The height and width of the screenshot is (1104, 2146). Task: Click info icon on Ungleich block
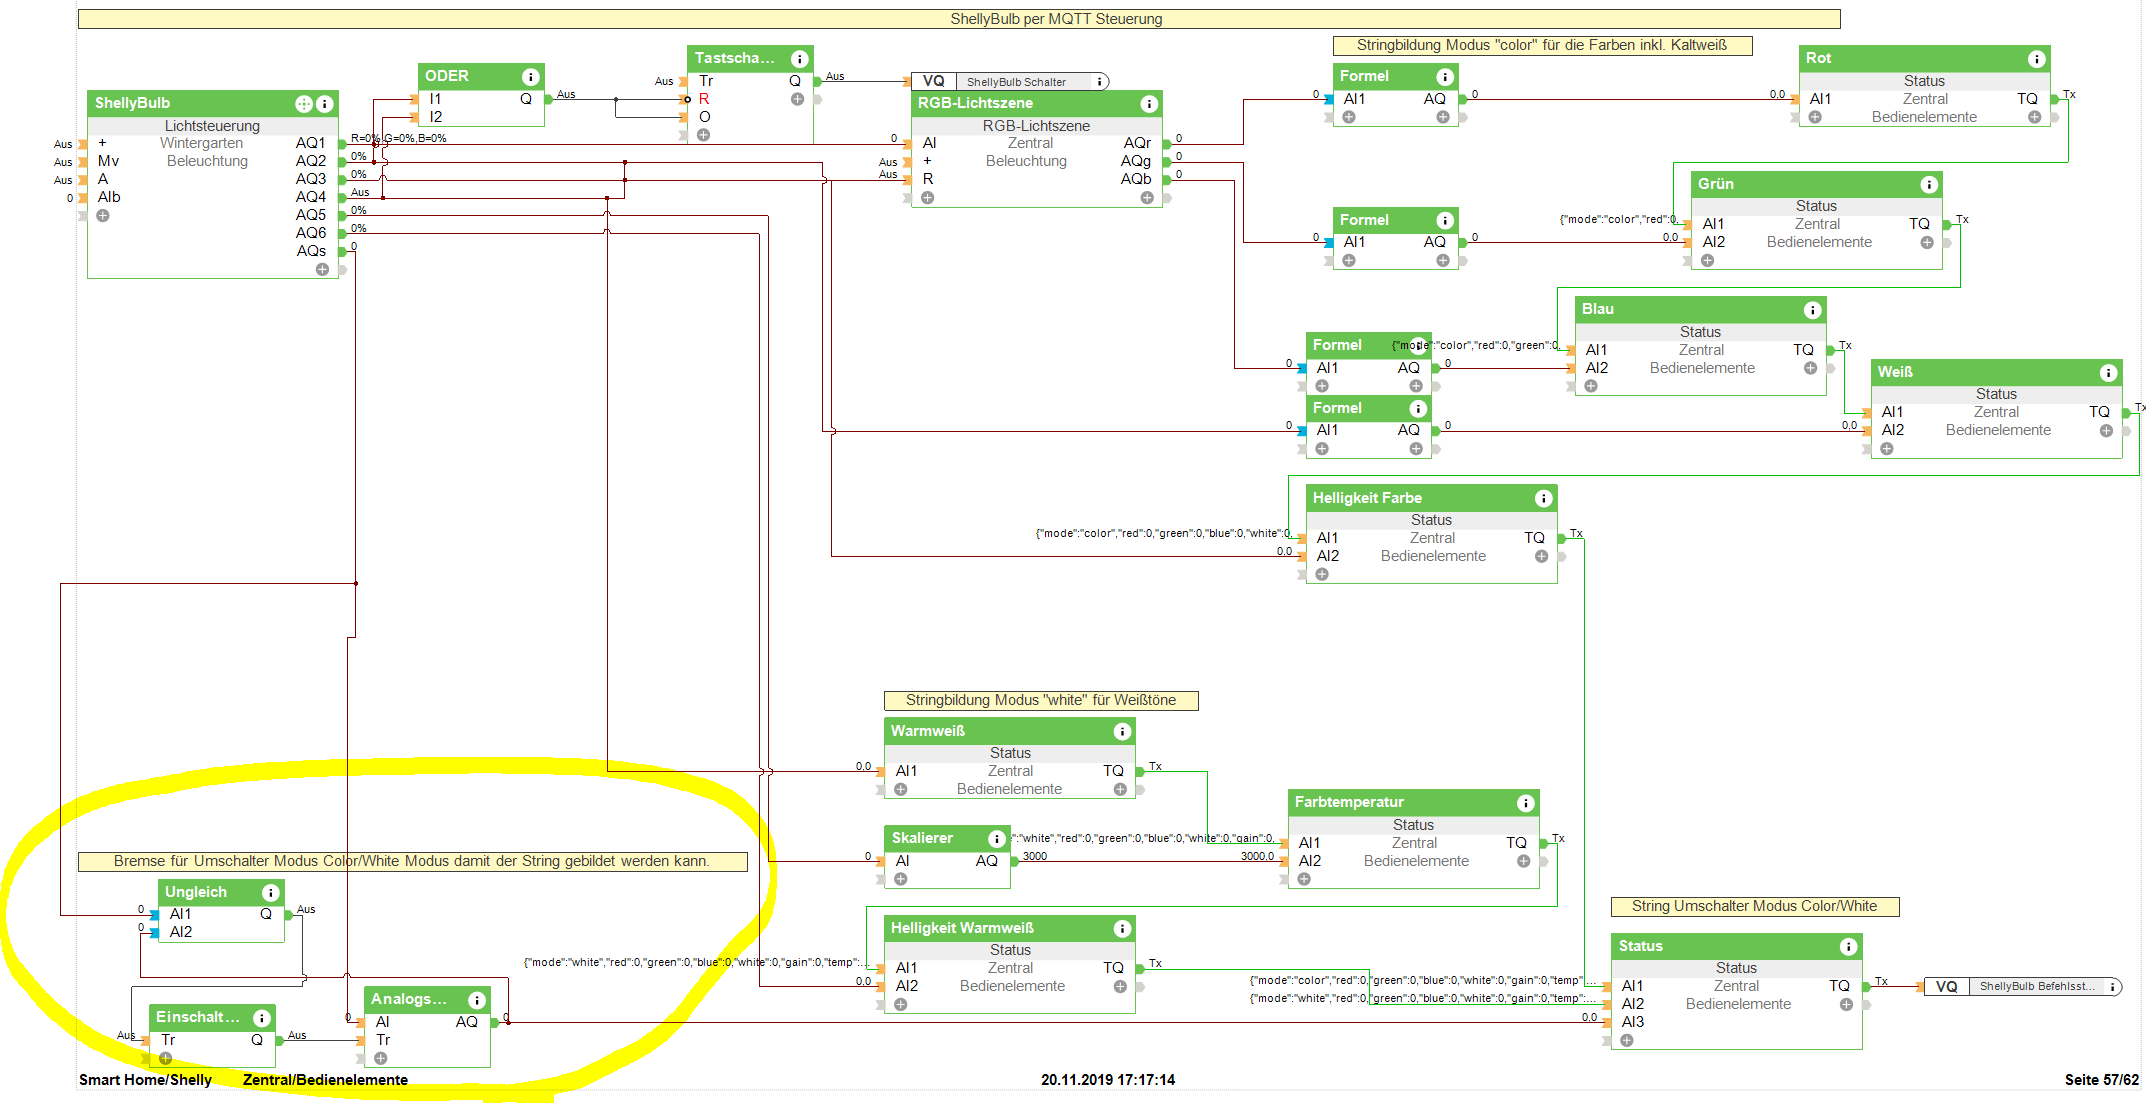[x=271, y=893]
